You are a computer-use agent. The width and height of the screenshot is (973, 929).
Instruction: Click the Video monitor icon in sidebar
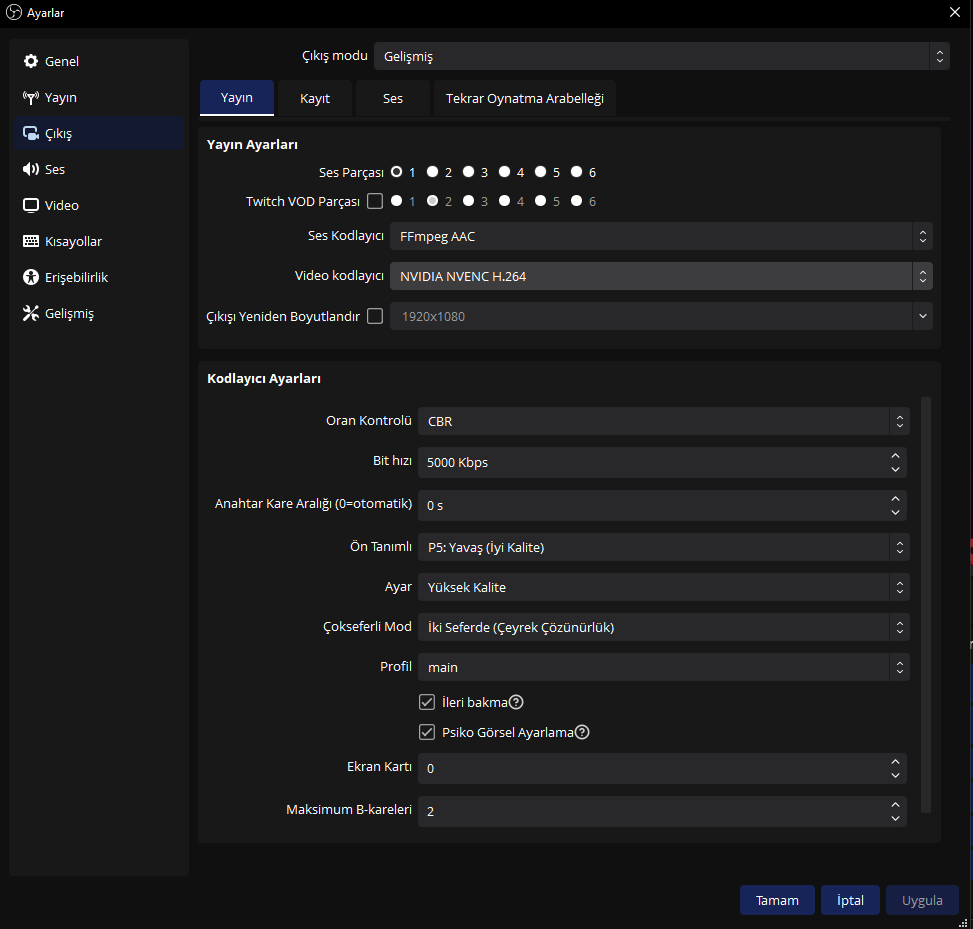point(30,205)
